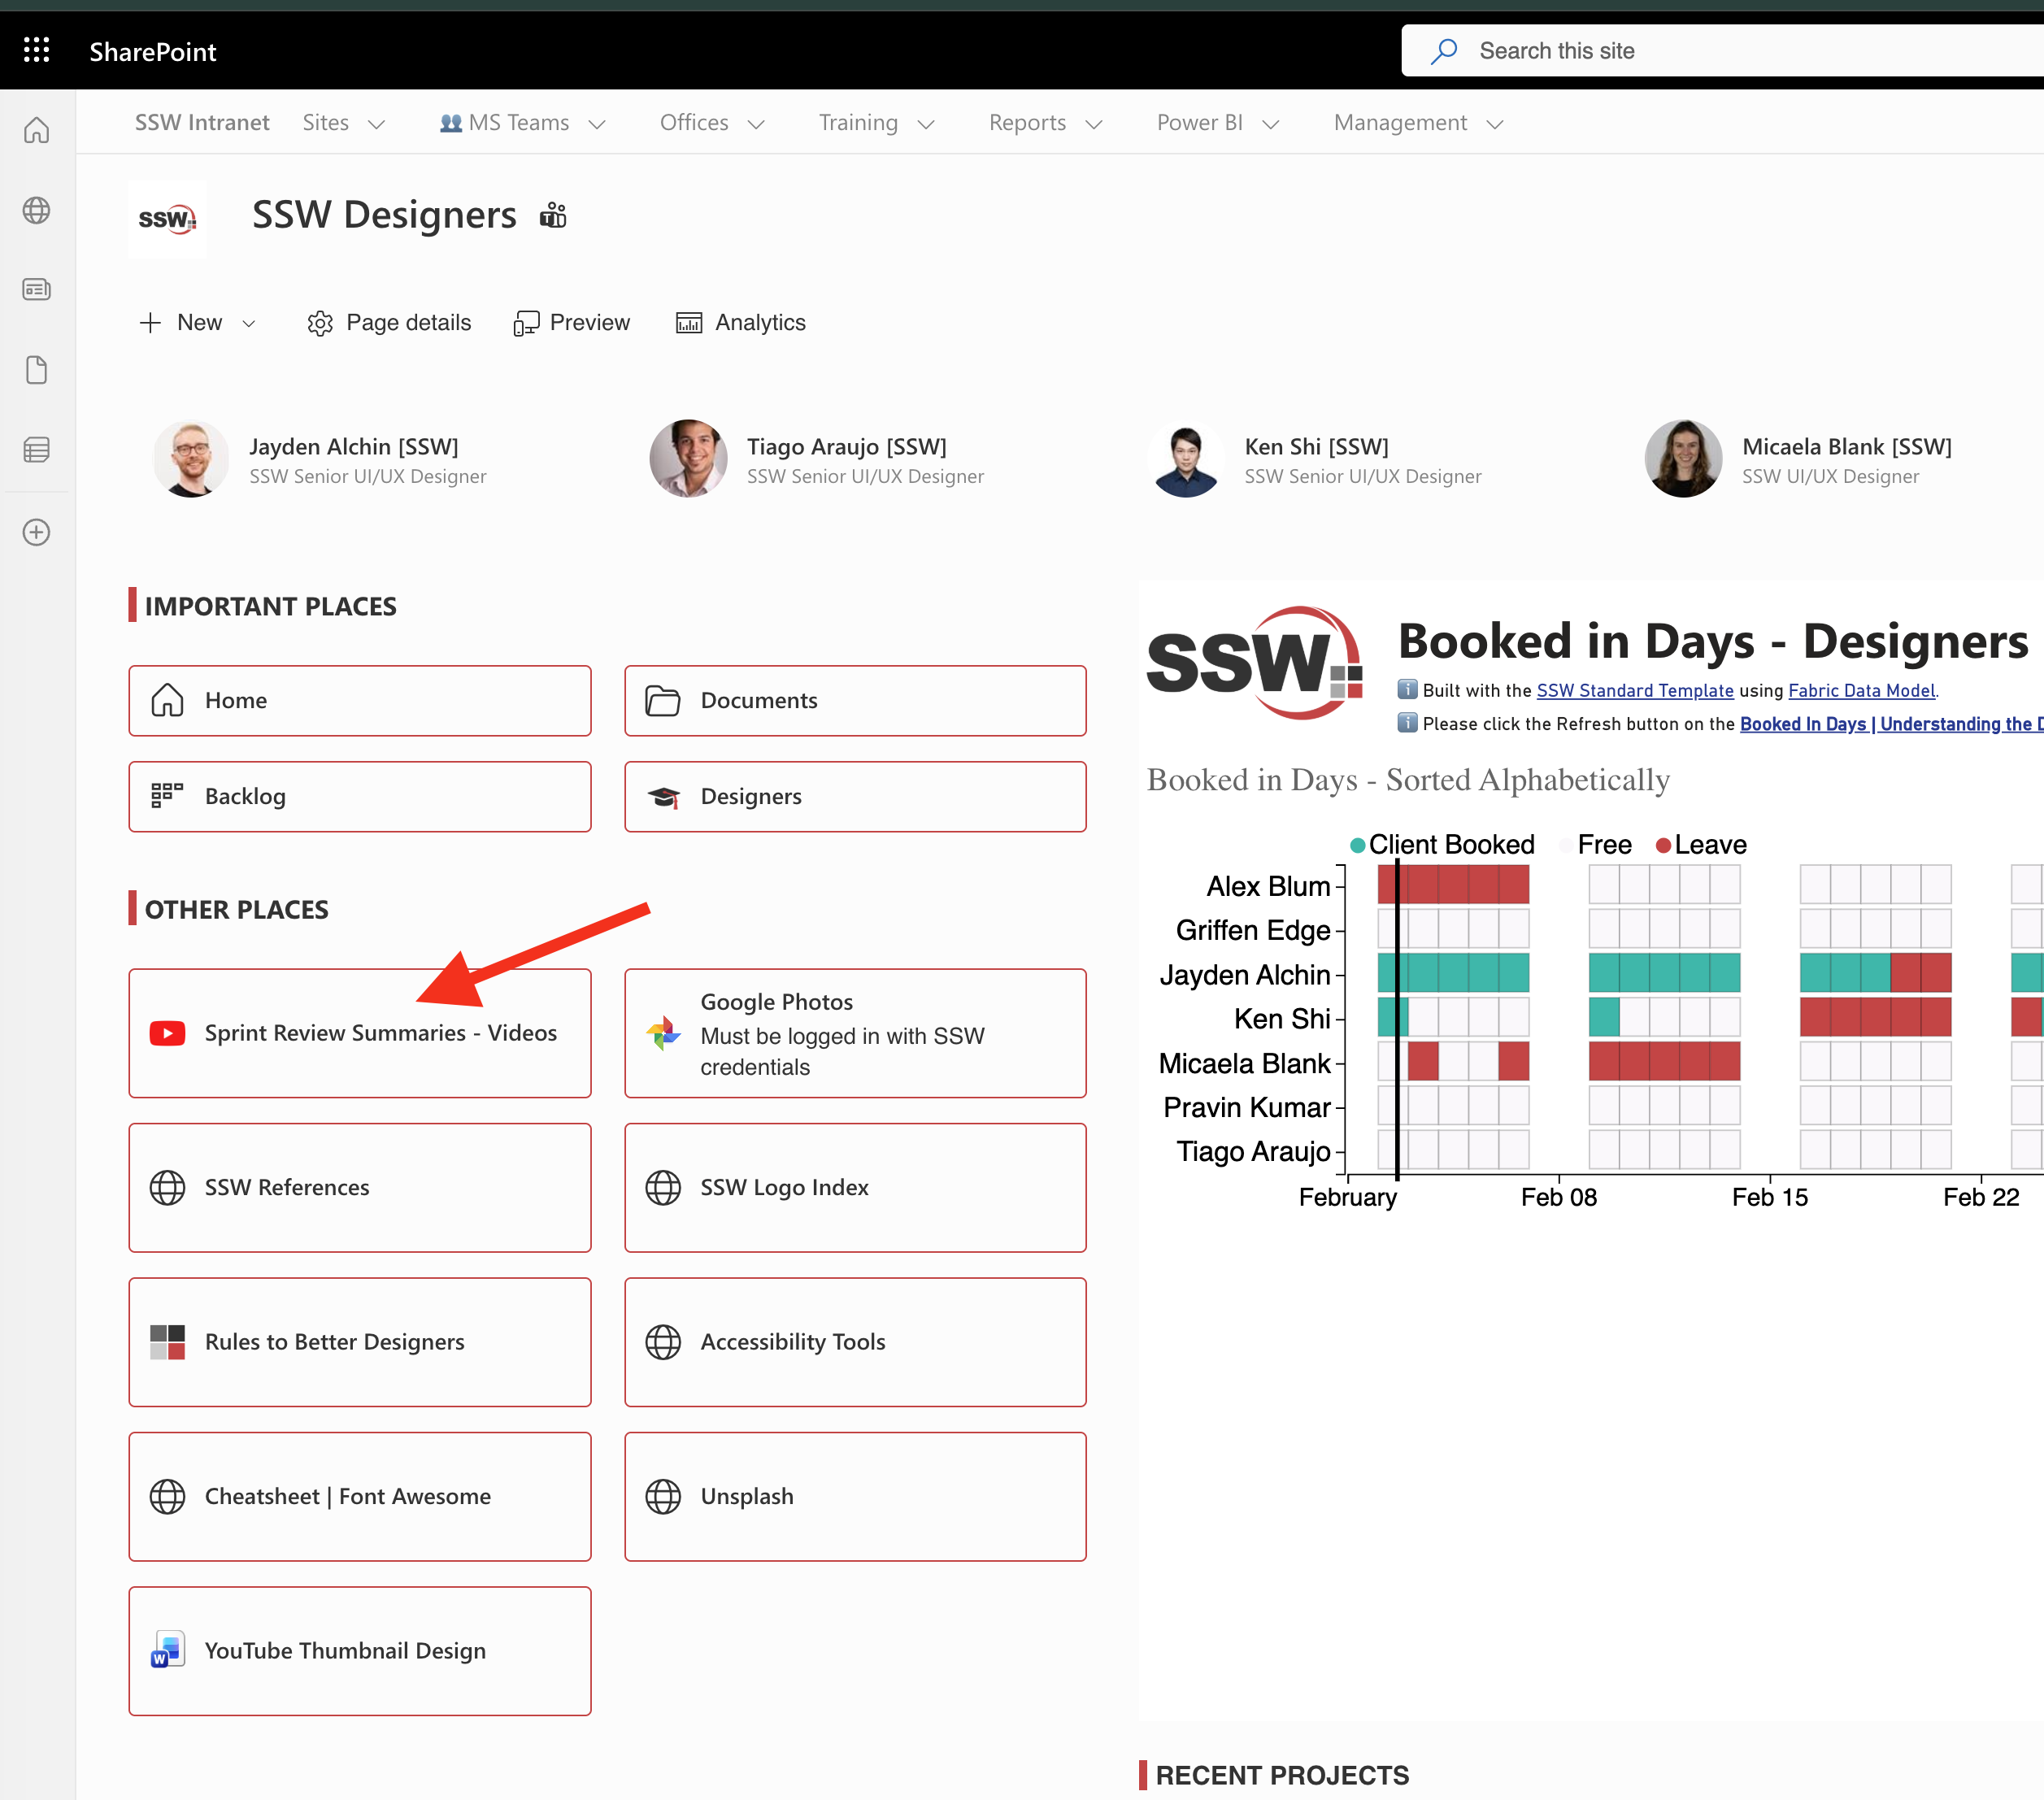This screenshot has width=2044, height=1800.
Task: Open the SSW Standard Template link
Action: point(1635,690)
